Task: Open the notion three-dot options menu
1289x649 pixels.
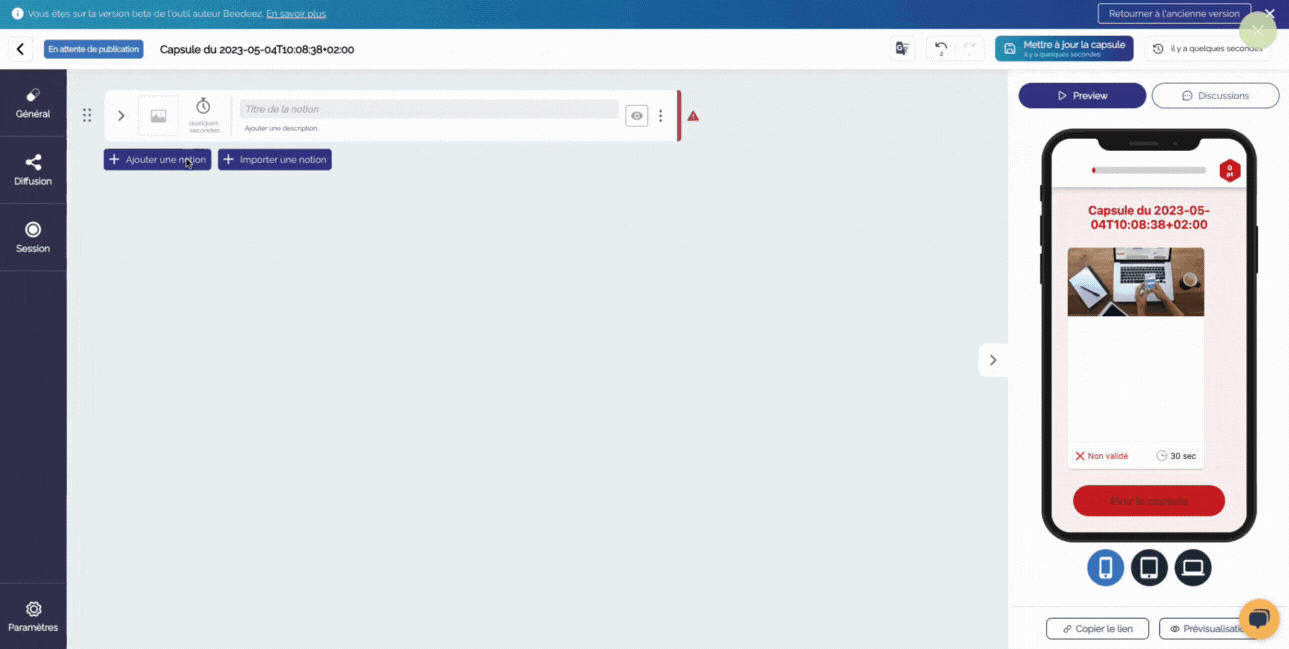Action: click(x=660, y=116)
